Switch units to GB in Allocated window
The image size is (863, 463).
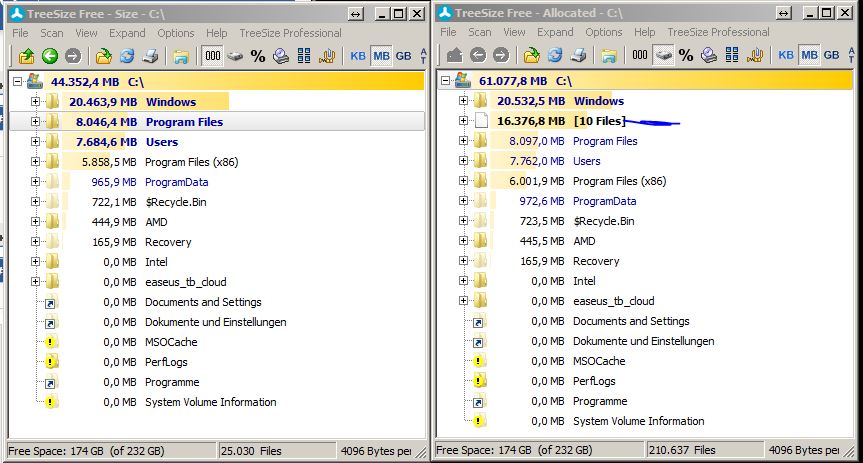click(x=832, y=55)
